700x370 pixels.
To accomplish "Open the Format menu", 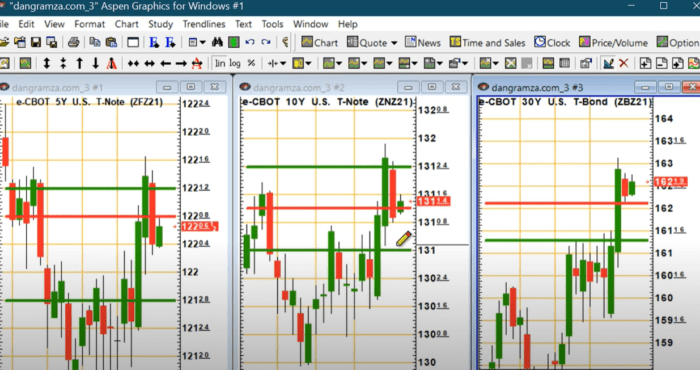I will point(89,24).
